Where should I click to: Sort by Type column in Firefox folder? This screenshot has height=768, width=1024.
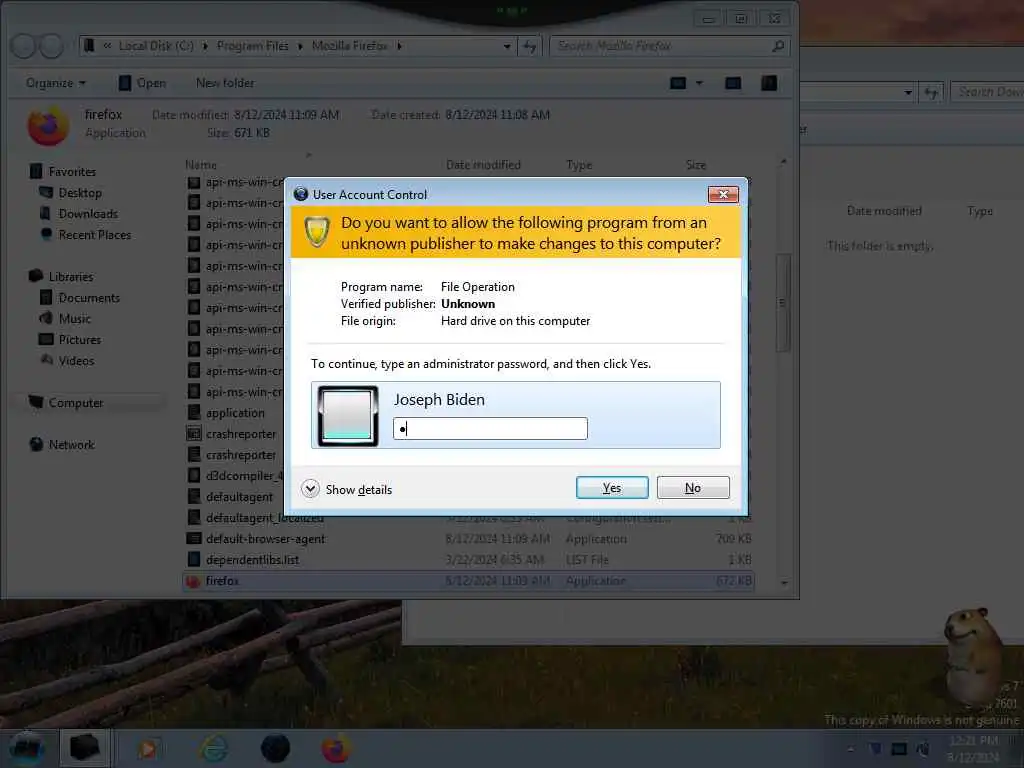579,165
